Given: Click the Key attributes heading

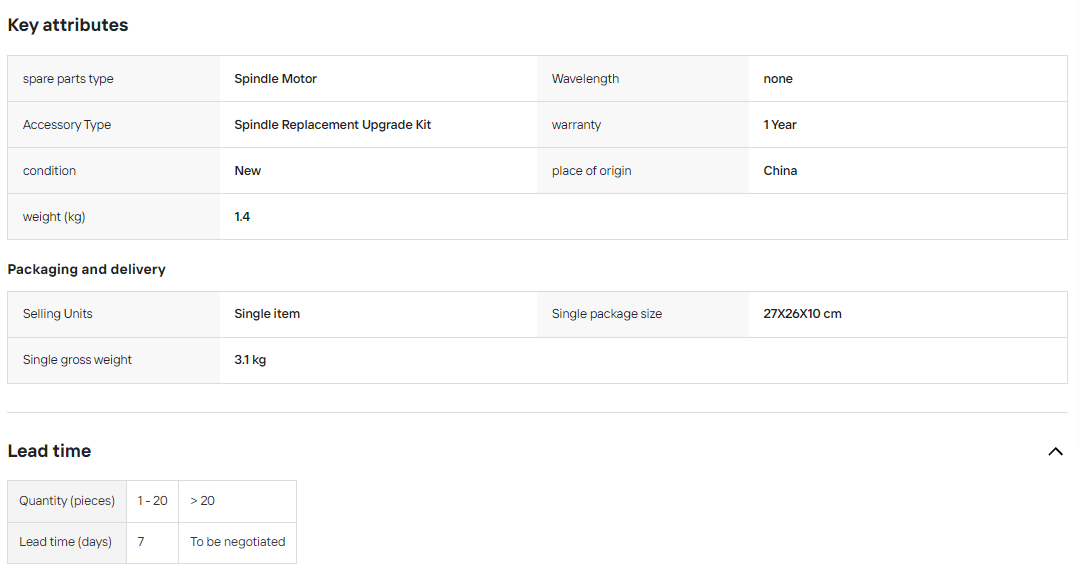Looking at the screenshot, I should click(x=68, y=25).
